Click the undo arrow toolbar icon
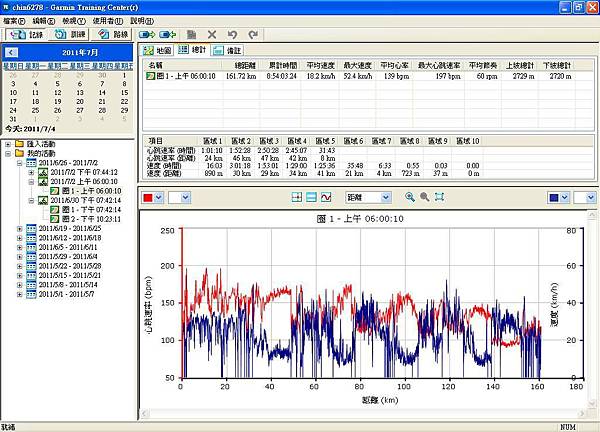Screen dimensions: 600x432 click(x=231, y=33)
